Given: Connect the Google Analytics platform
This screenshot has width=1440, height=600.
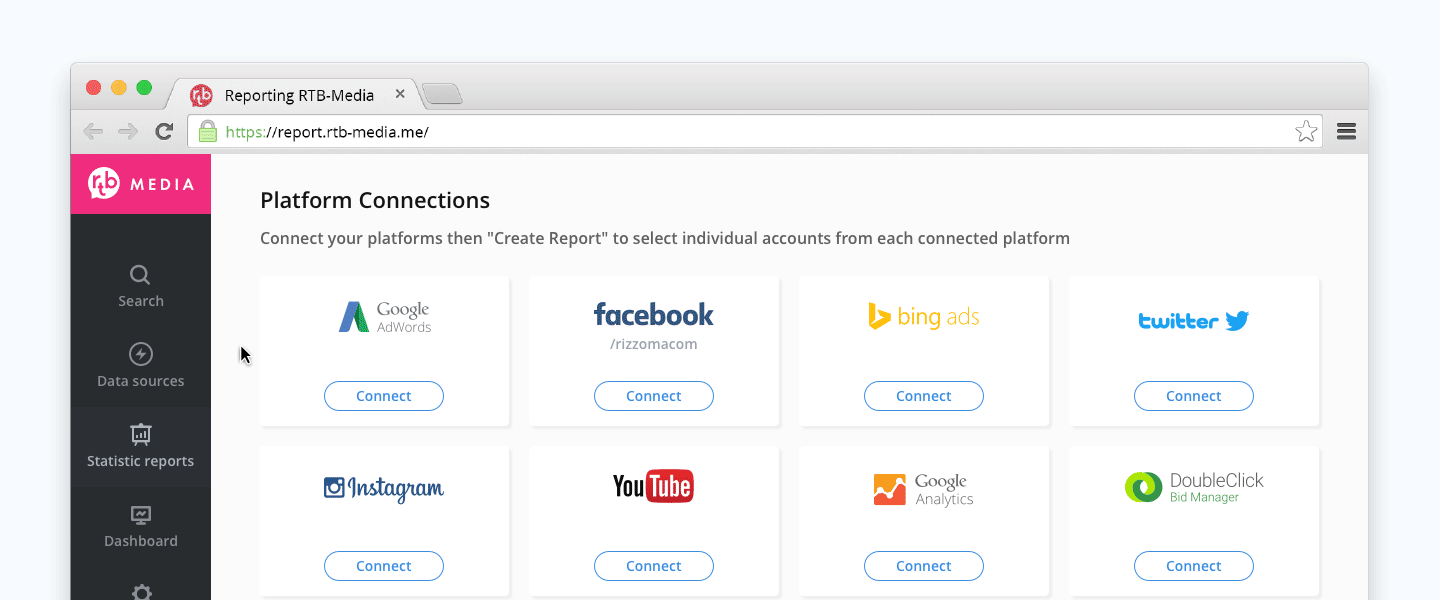Looking at the screenshot, I should [x=924, y=566].
